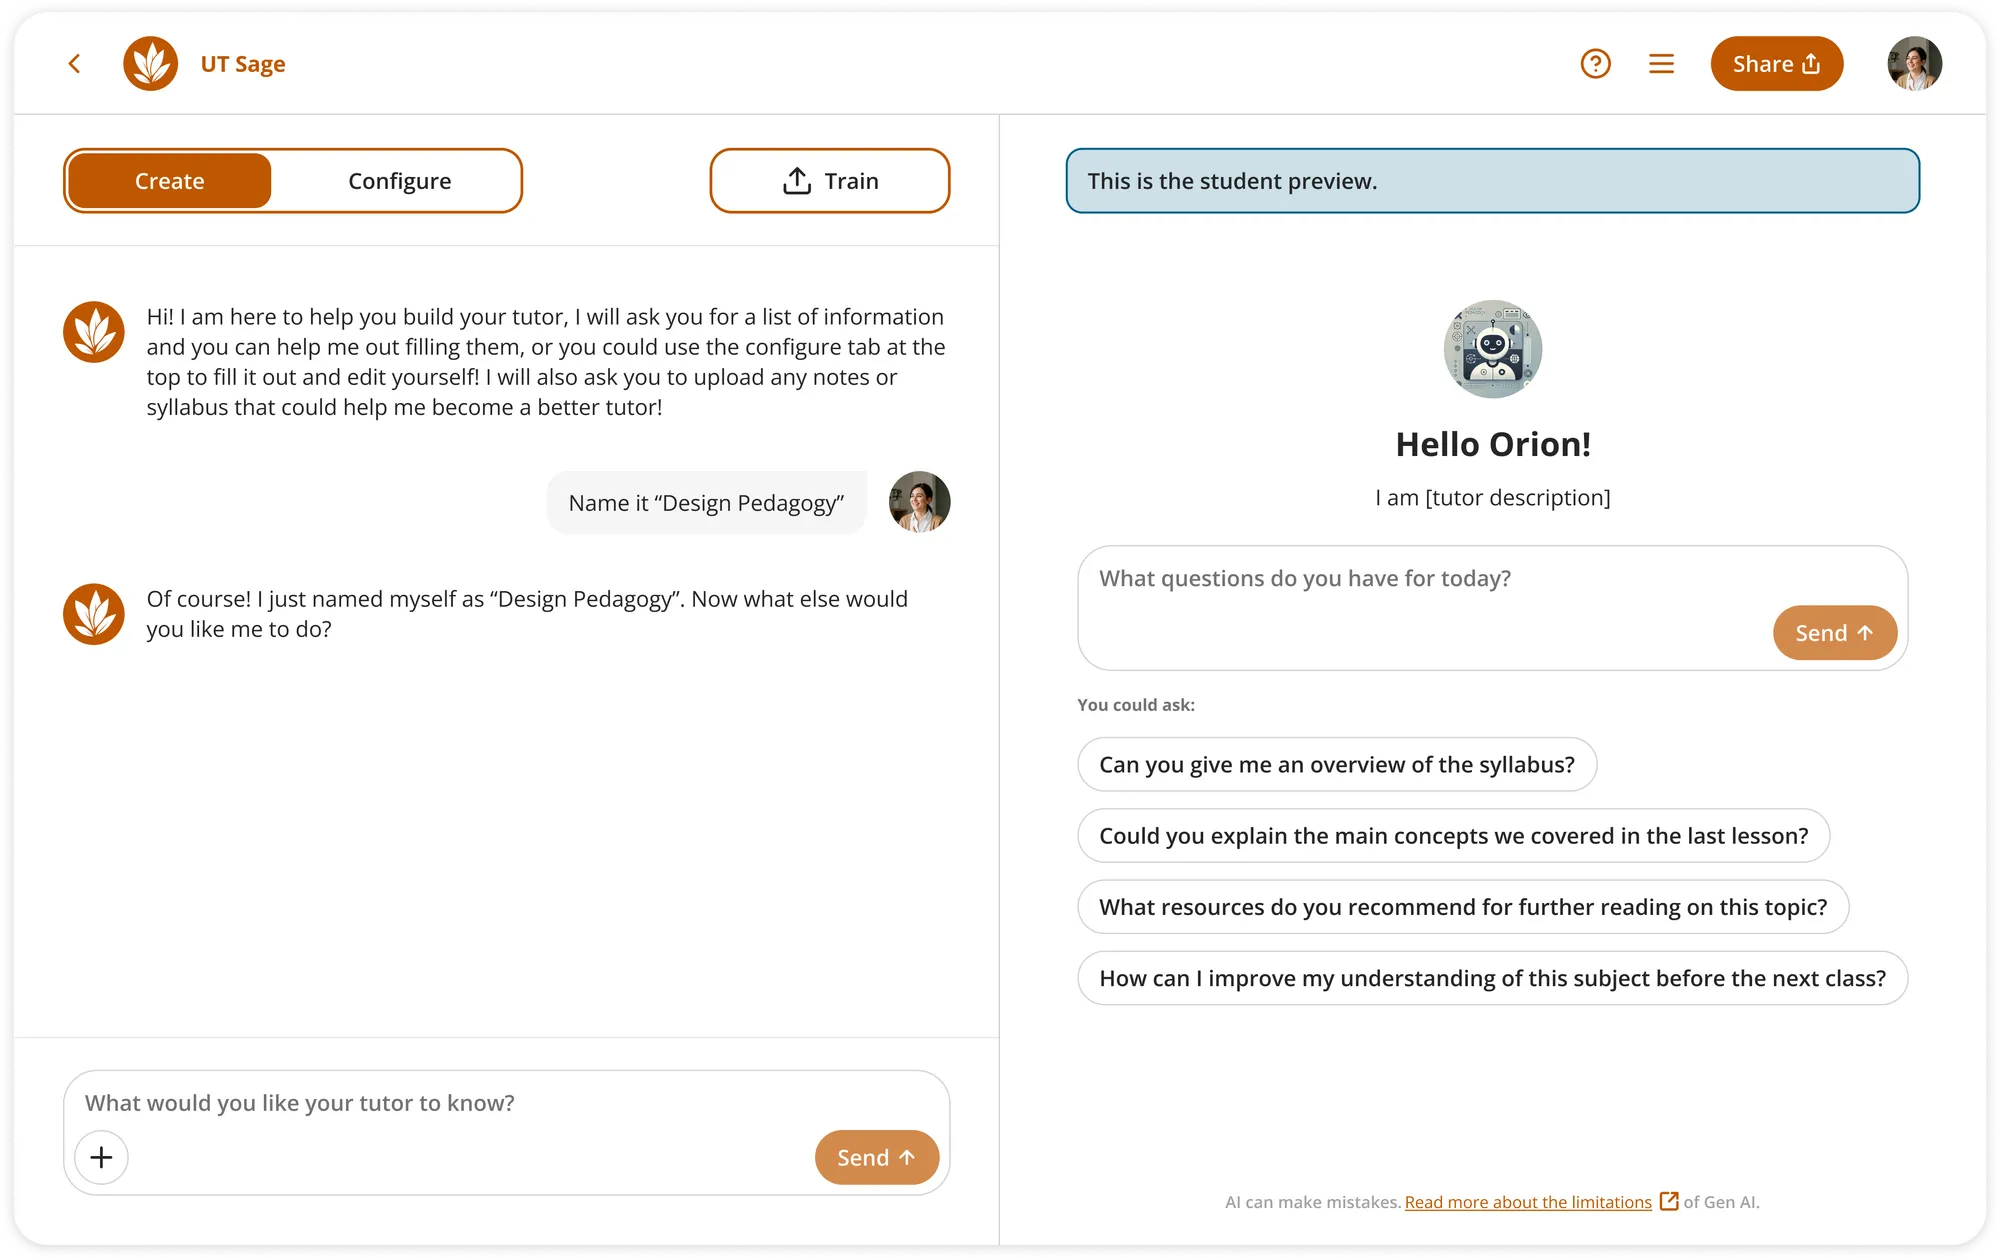Open the hamburger navigation menu
This screenshot has width=2000, height=1260.
(1661, 63)
